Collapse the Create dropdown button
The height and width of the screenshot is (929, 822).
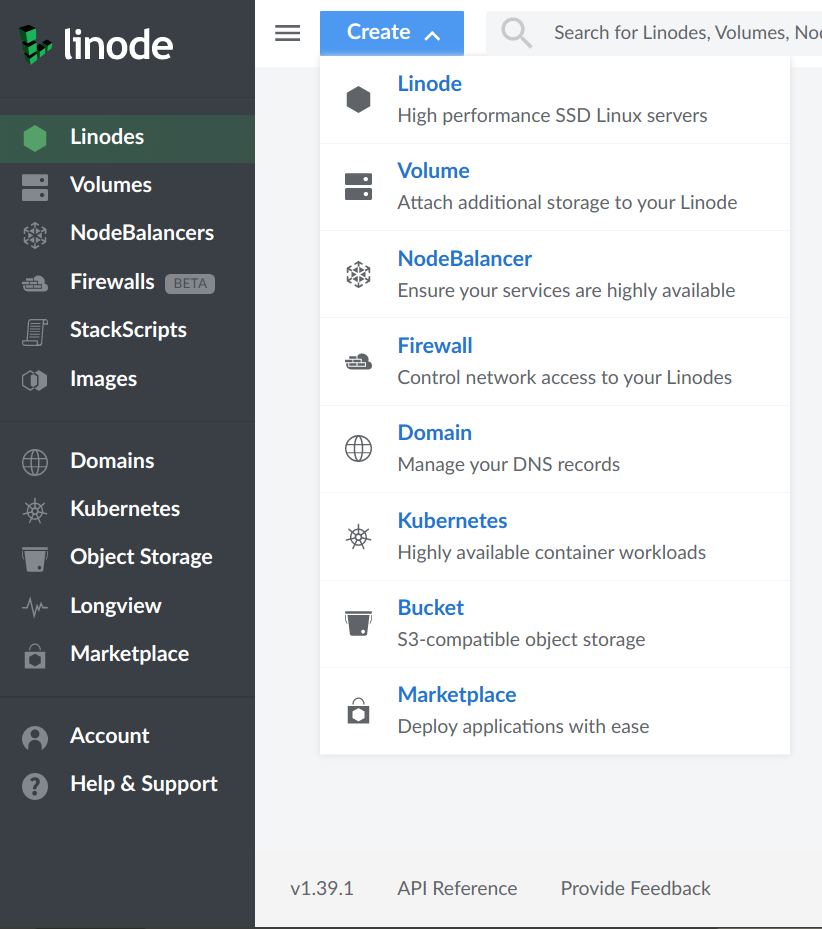point(392,33)
